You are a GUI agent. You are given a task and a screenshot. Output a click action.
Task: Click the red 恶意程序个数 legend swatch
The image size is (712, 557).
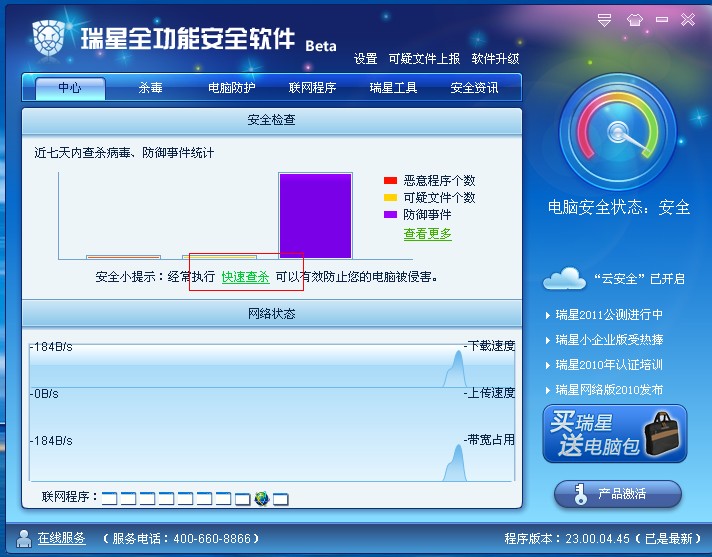pos(391,181)
